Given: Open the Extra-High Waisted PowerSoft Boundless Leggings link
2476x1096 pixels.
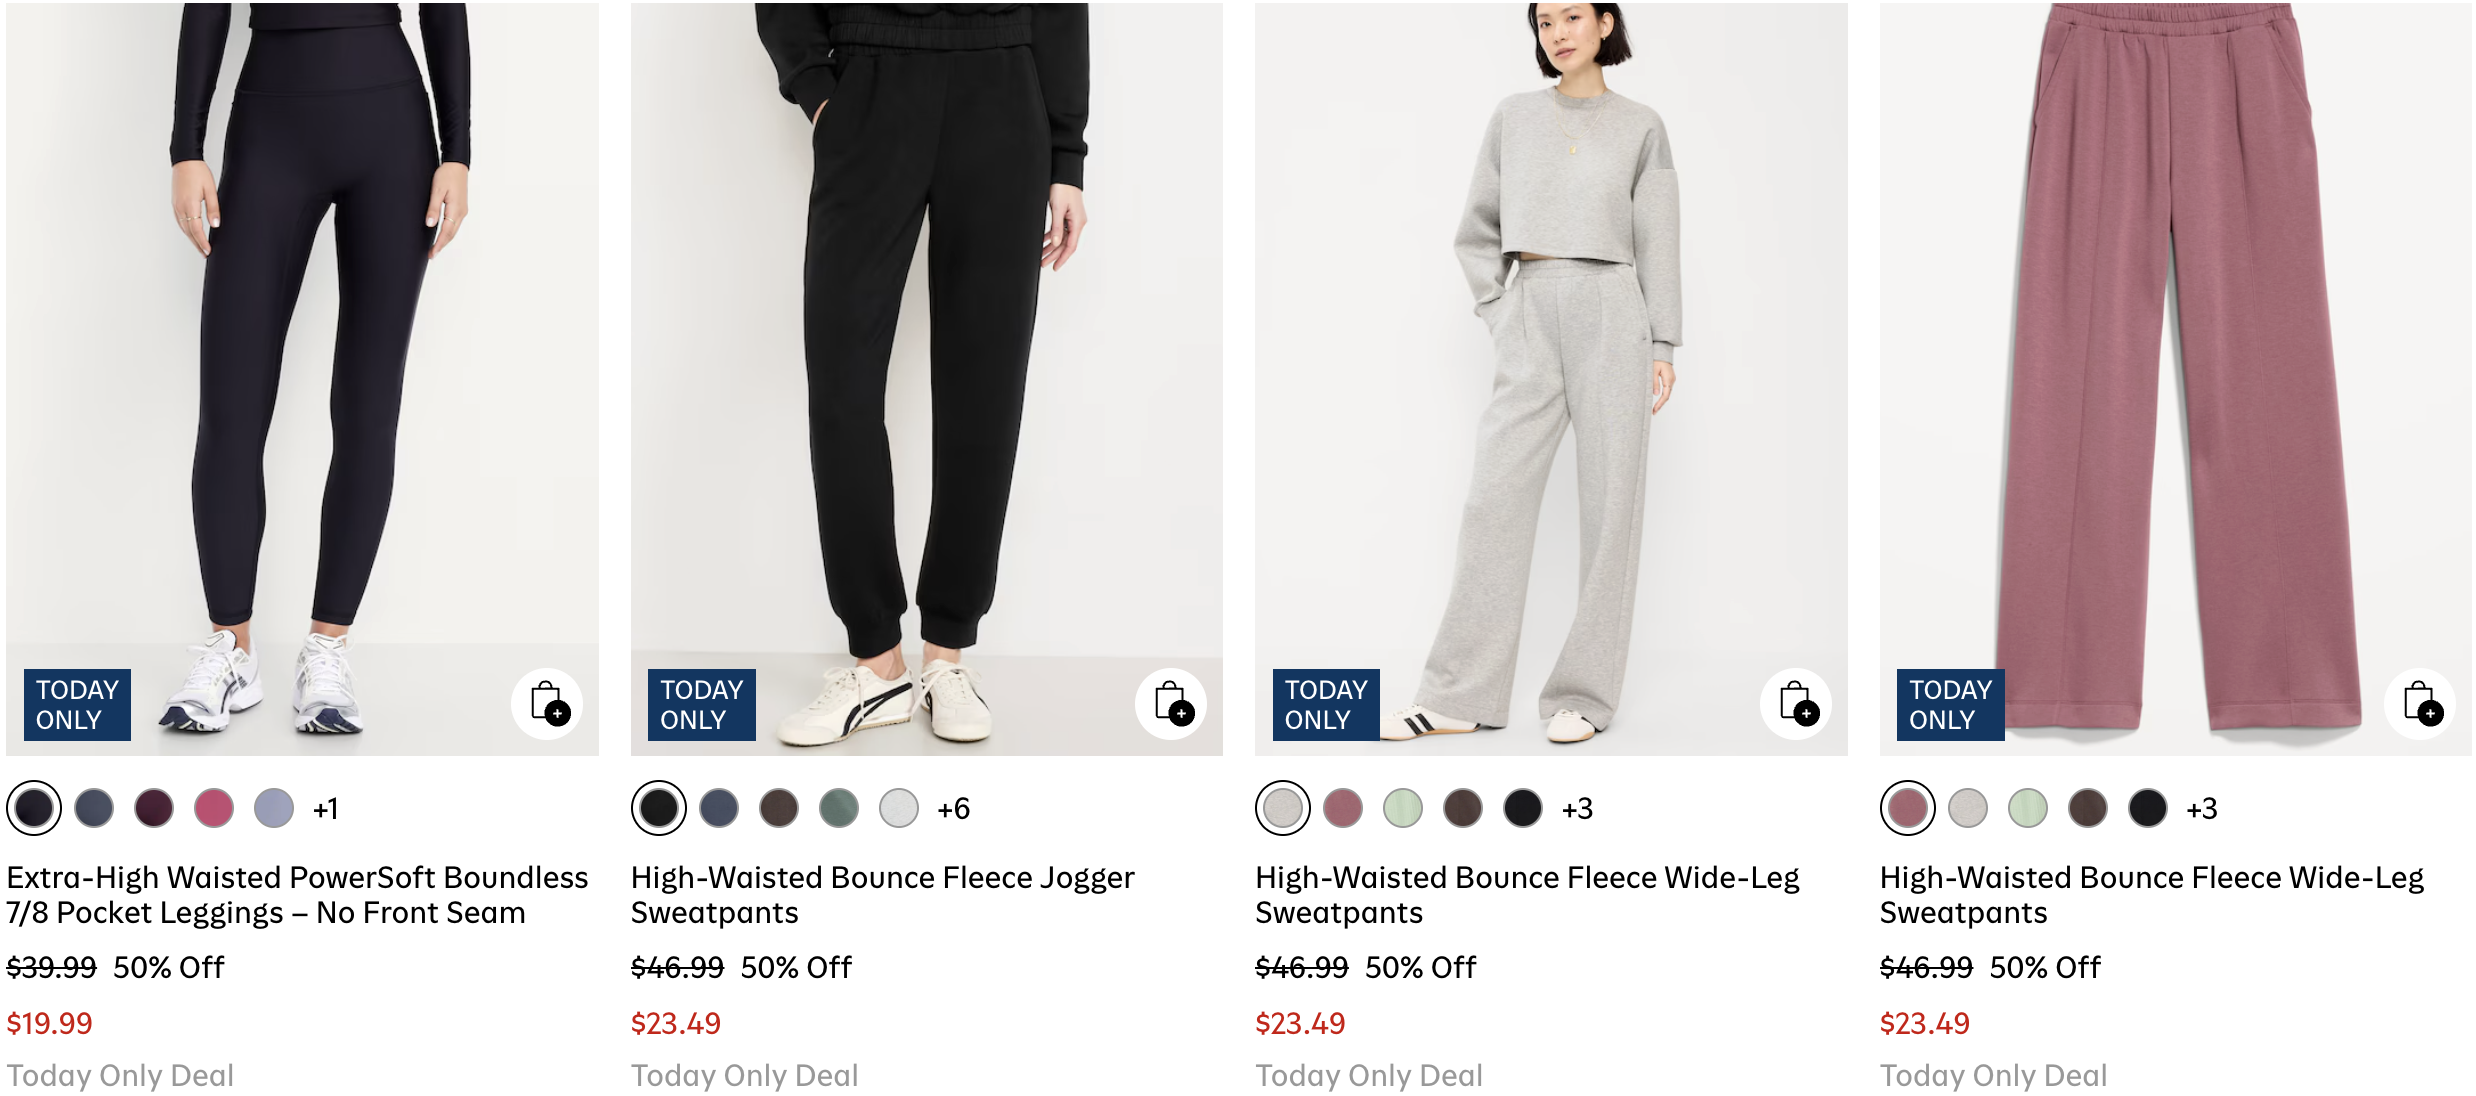Looking at the screenshot, I should pyautogui.click(x=297, y=894).
